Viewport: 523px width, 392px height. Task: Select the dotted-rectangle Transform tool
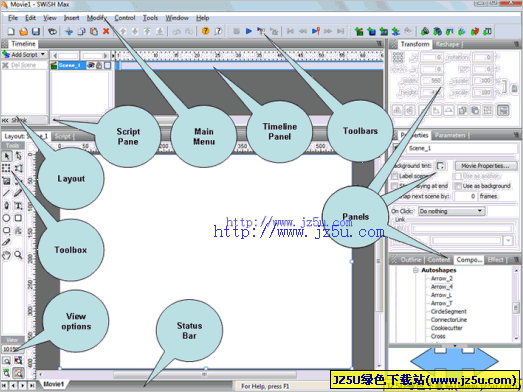tap(6, 168)
